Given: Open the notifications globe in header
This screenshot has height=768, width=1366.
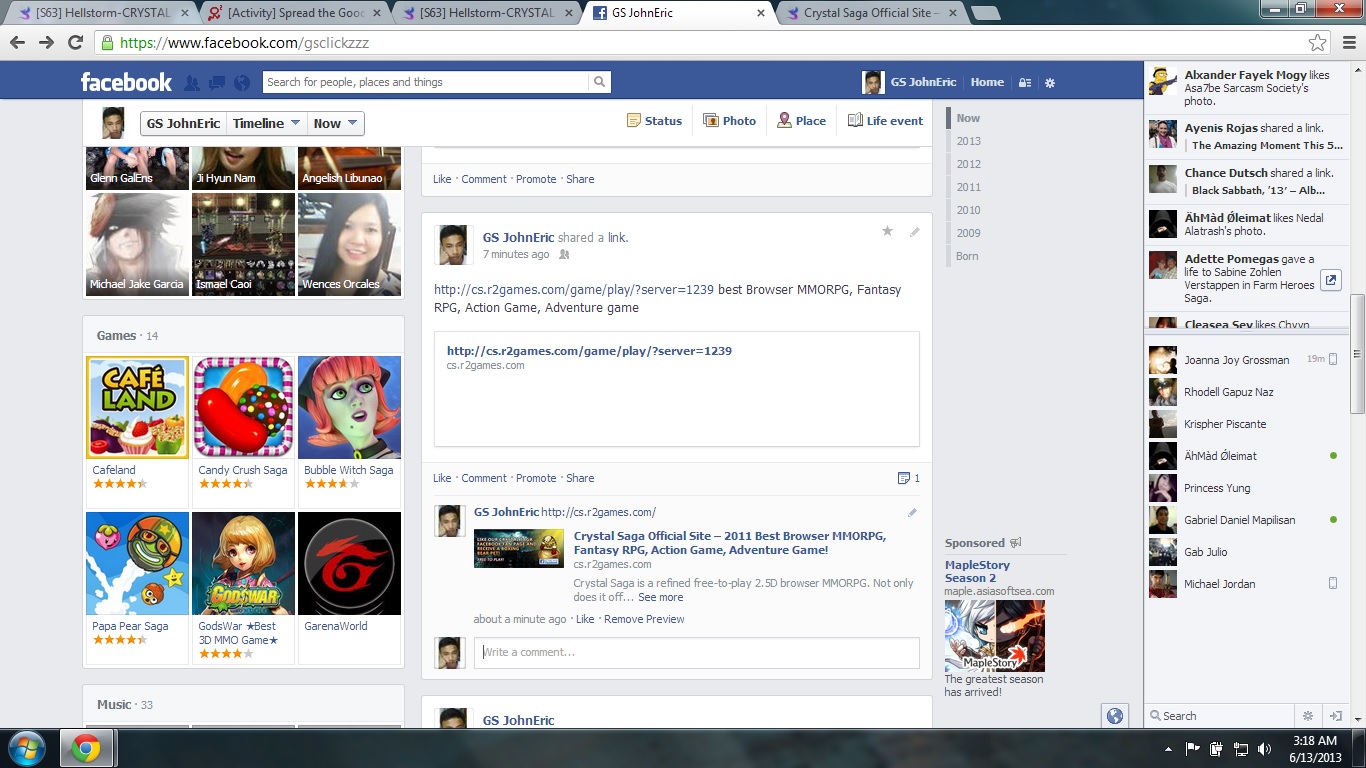Looking at the screenshot, I should point(241,83).
